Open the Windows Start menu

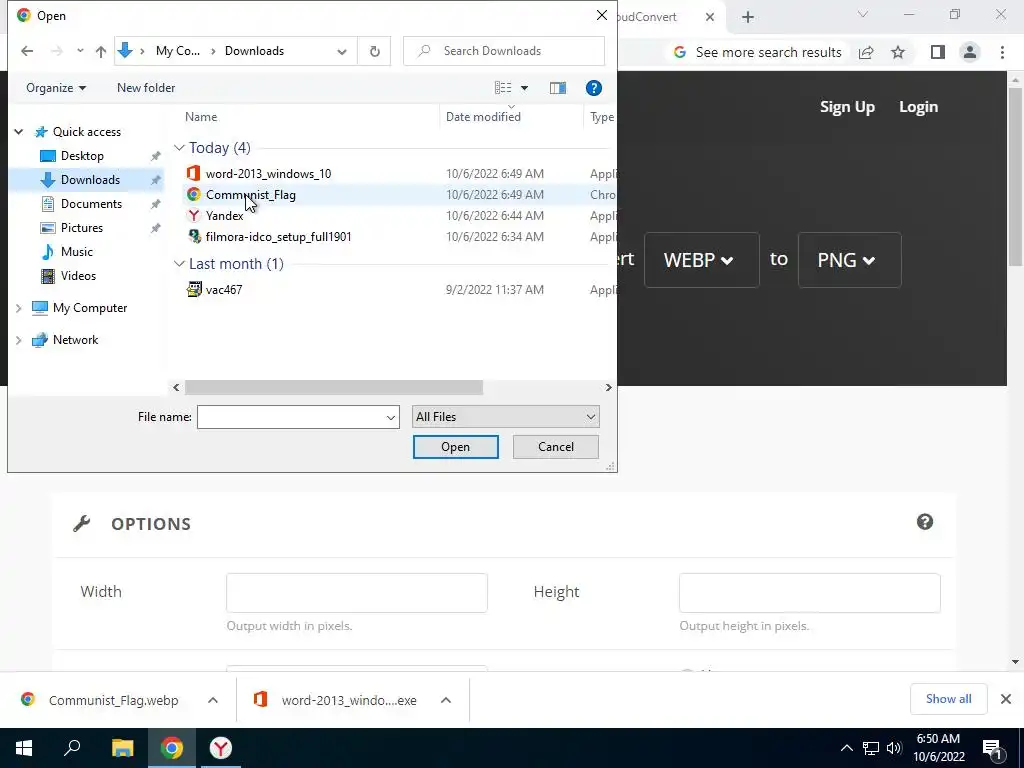click(24, 748)
